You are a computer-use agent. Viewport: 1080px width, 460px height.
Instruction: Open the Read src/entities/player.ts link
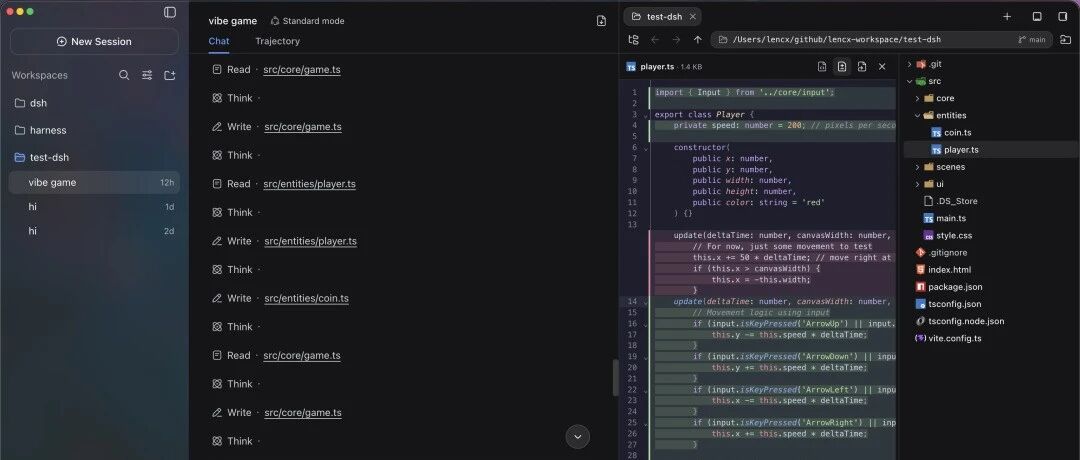(309, 184)
